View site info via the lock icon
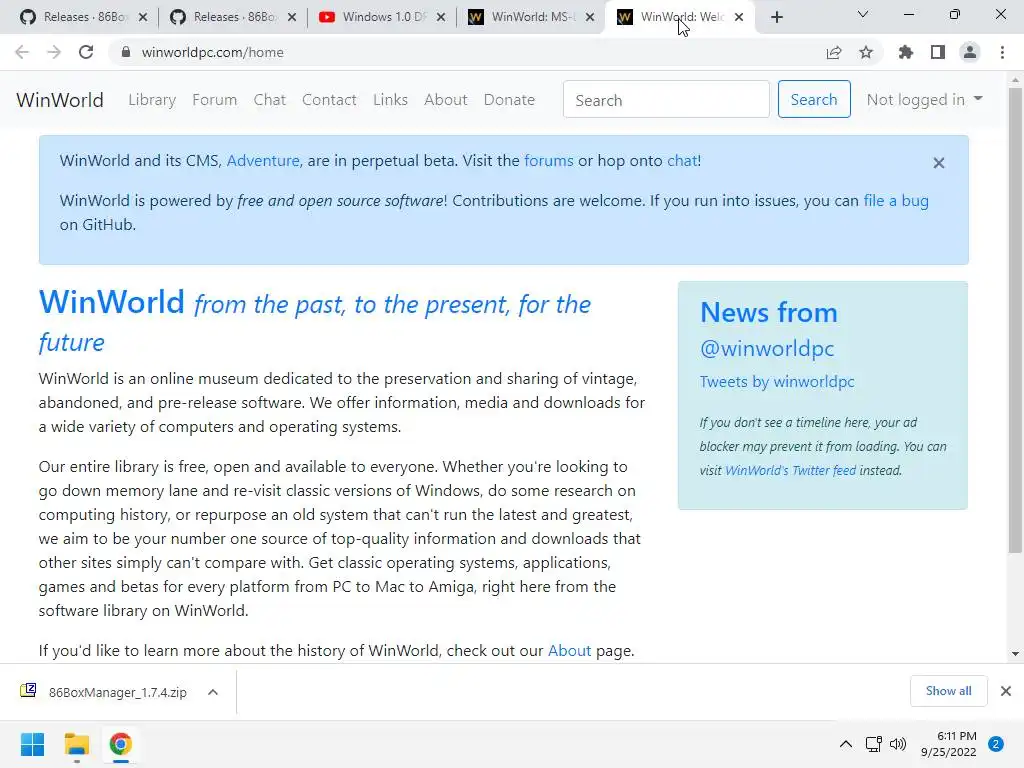The width and height of the screenshot is (1024, 768). click(x=125, y=52)
